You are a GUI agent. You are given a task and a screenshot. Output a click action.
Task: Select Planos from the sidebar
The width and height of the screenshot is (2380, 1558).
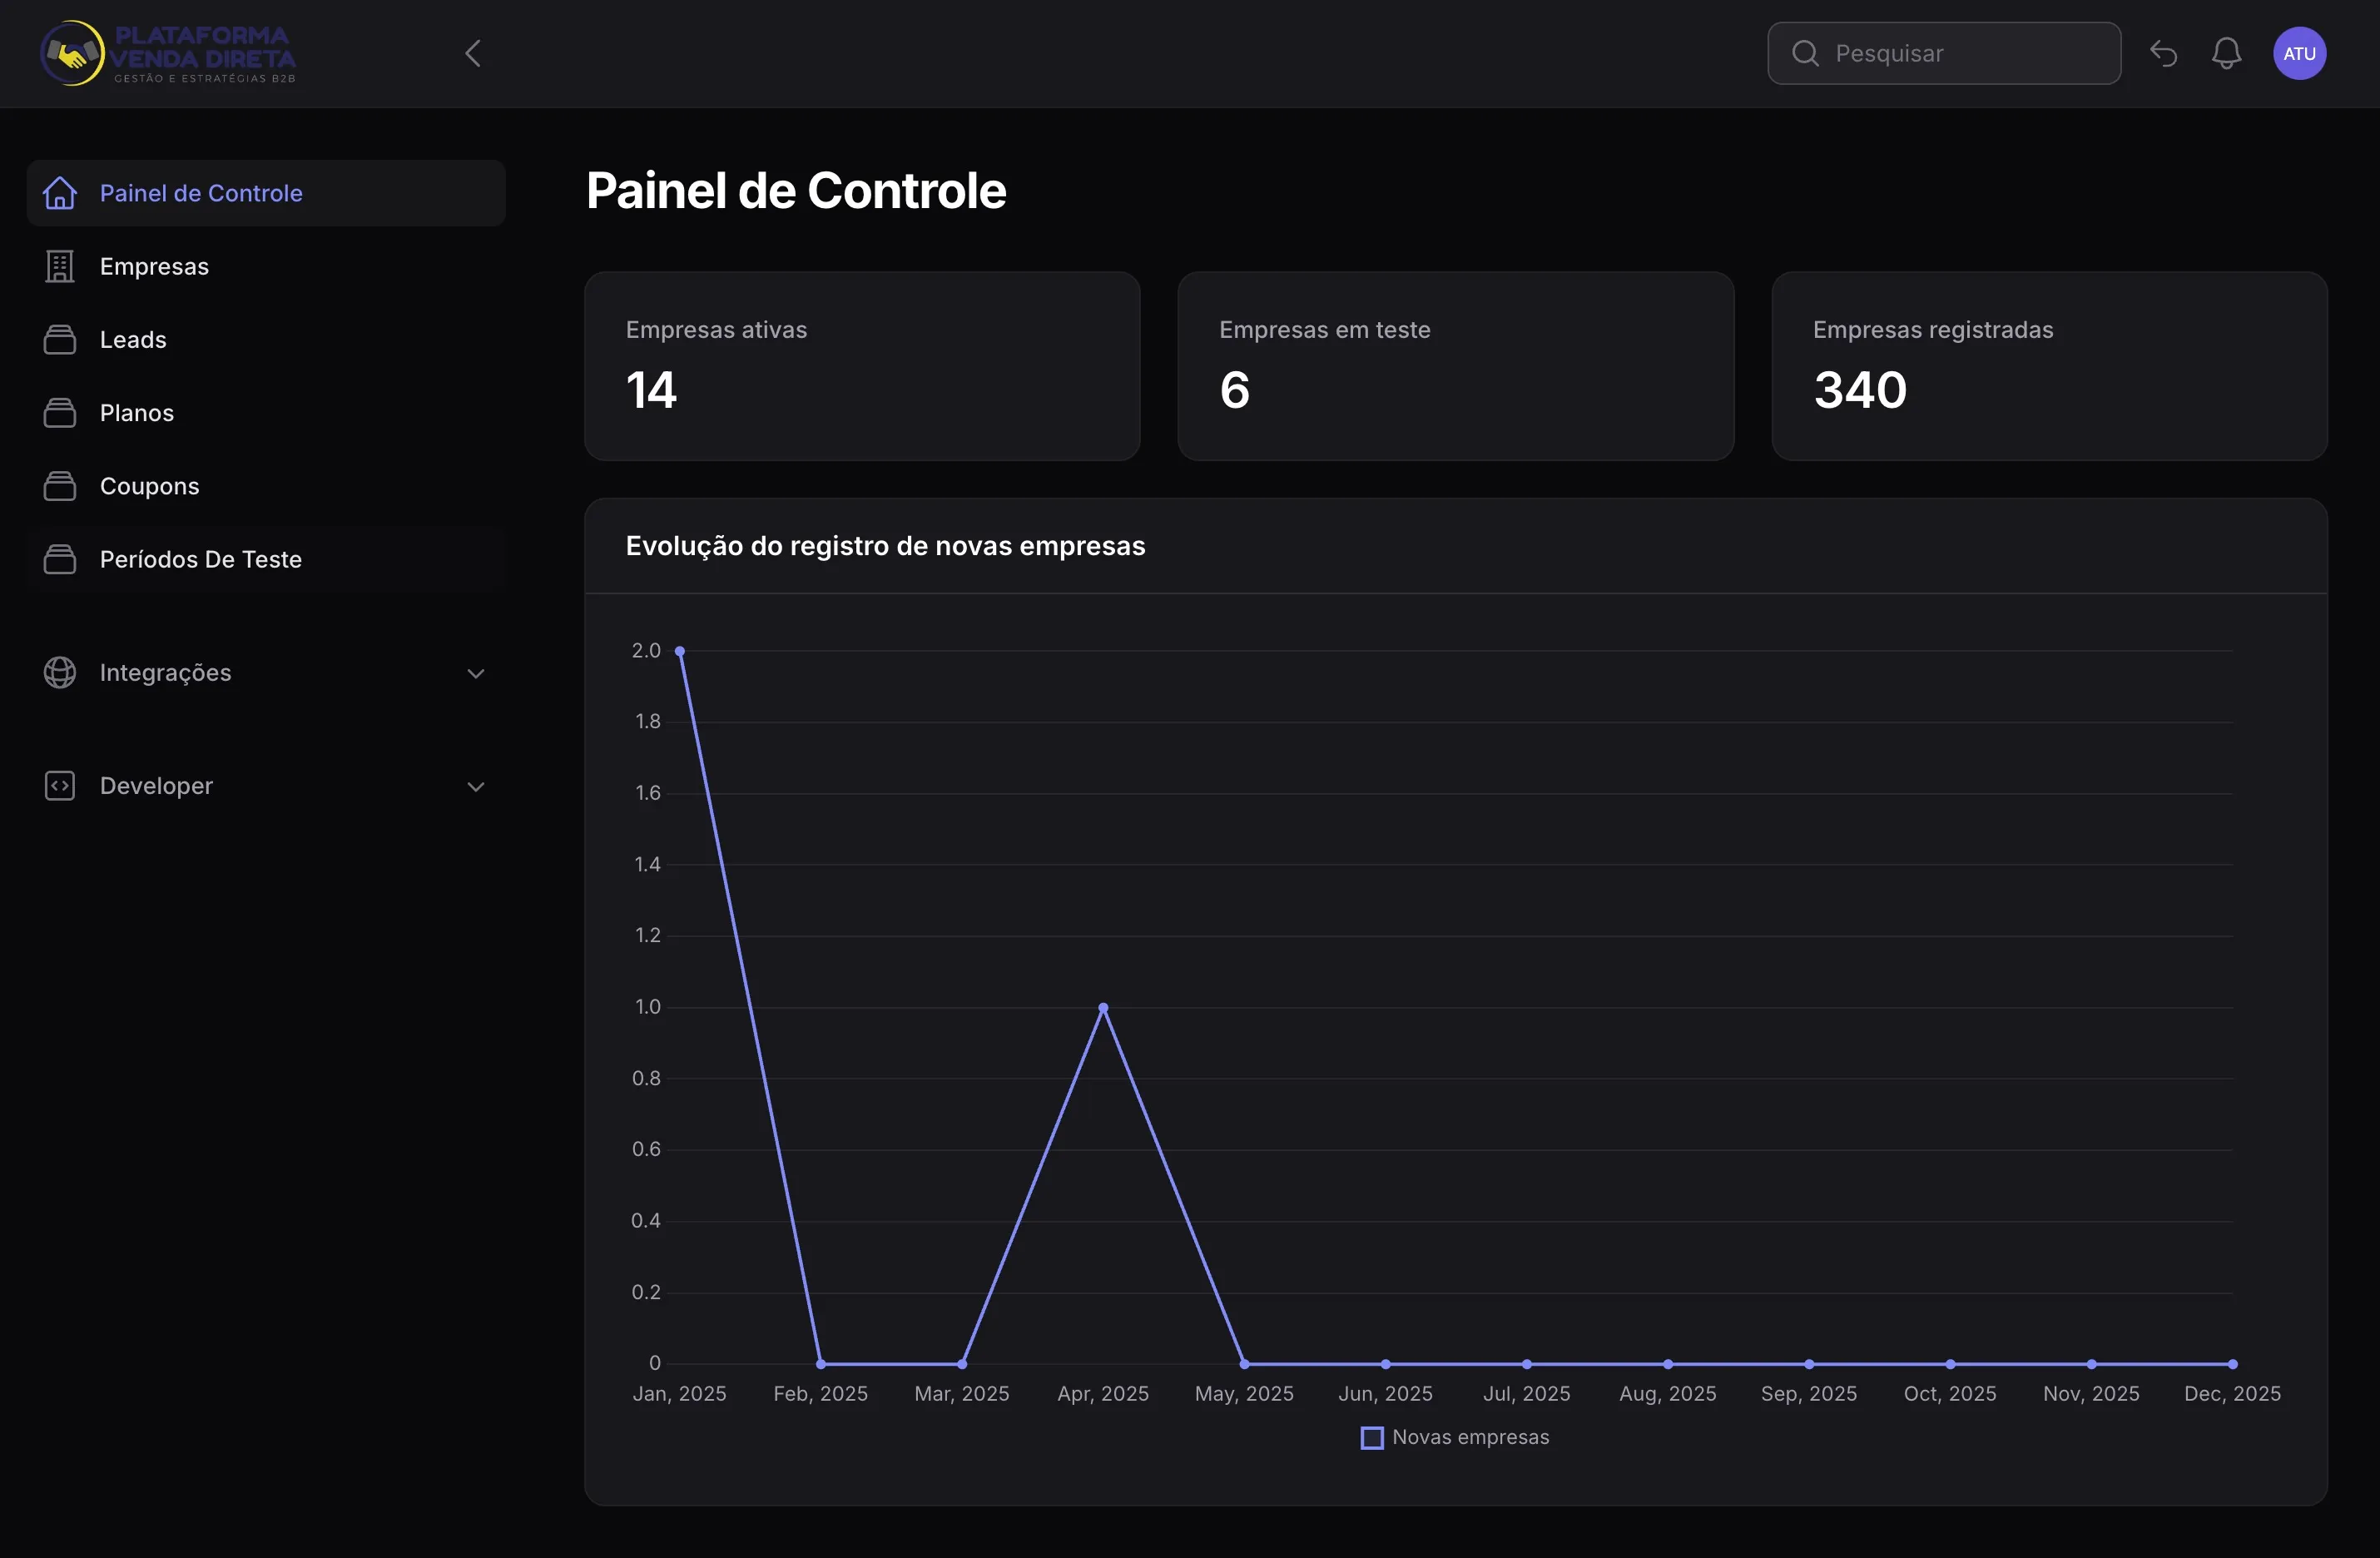click(x=266, y=413)
